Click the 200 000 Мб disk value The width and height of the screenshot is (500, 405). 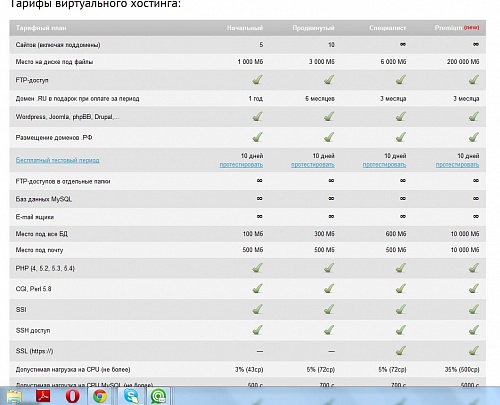[463, 62]
